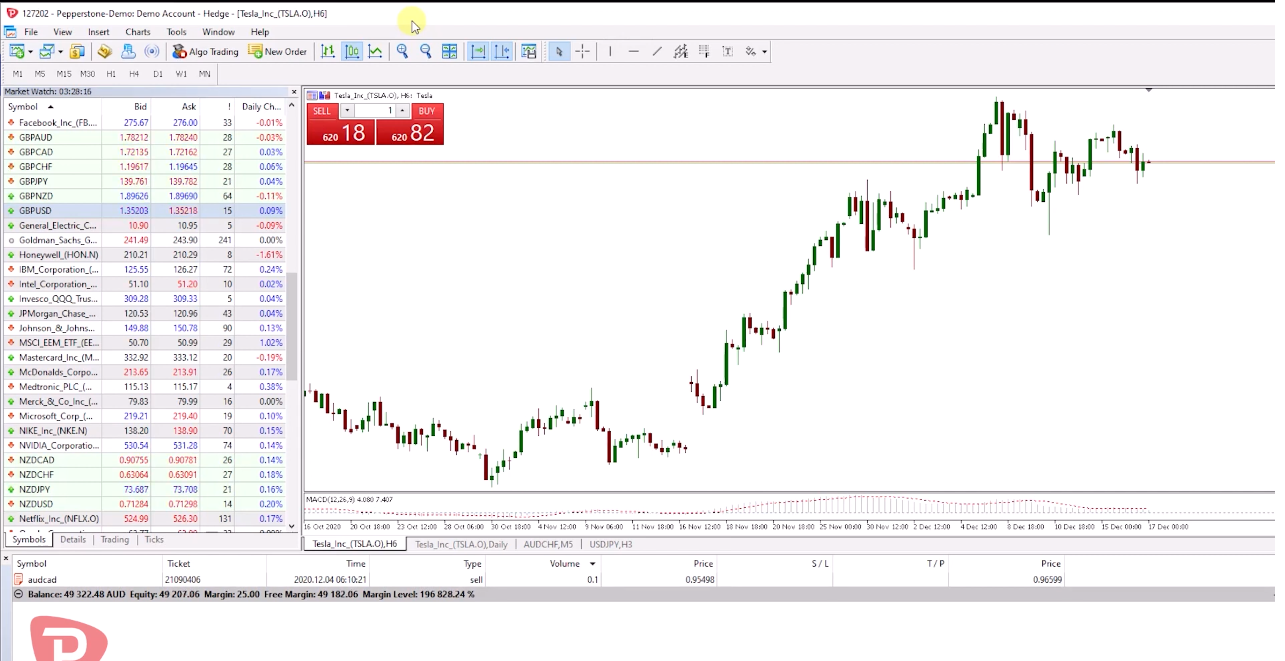Select the equidistant channel tool
This screenshot has height=661, width=1285.
tap(681, 51)
